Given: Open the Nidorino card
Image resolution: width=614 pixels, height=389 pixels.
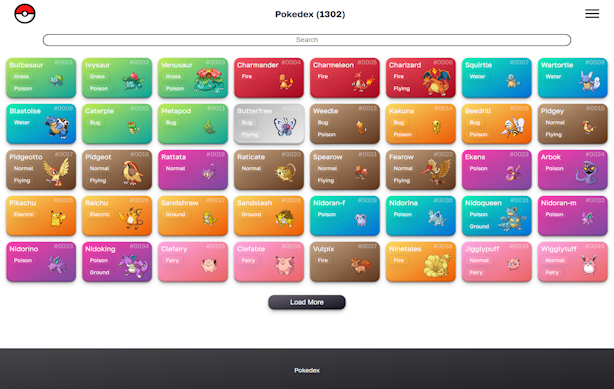Looking at the screenshot, I should tap(41, 261).
